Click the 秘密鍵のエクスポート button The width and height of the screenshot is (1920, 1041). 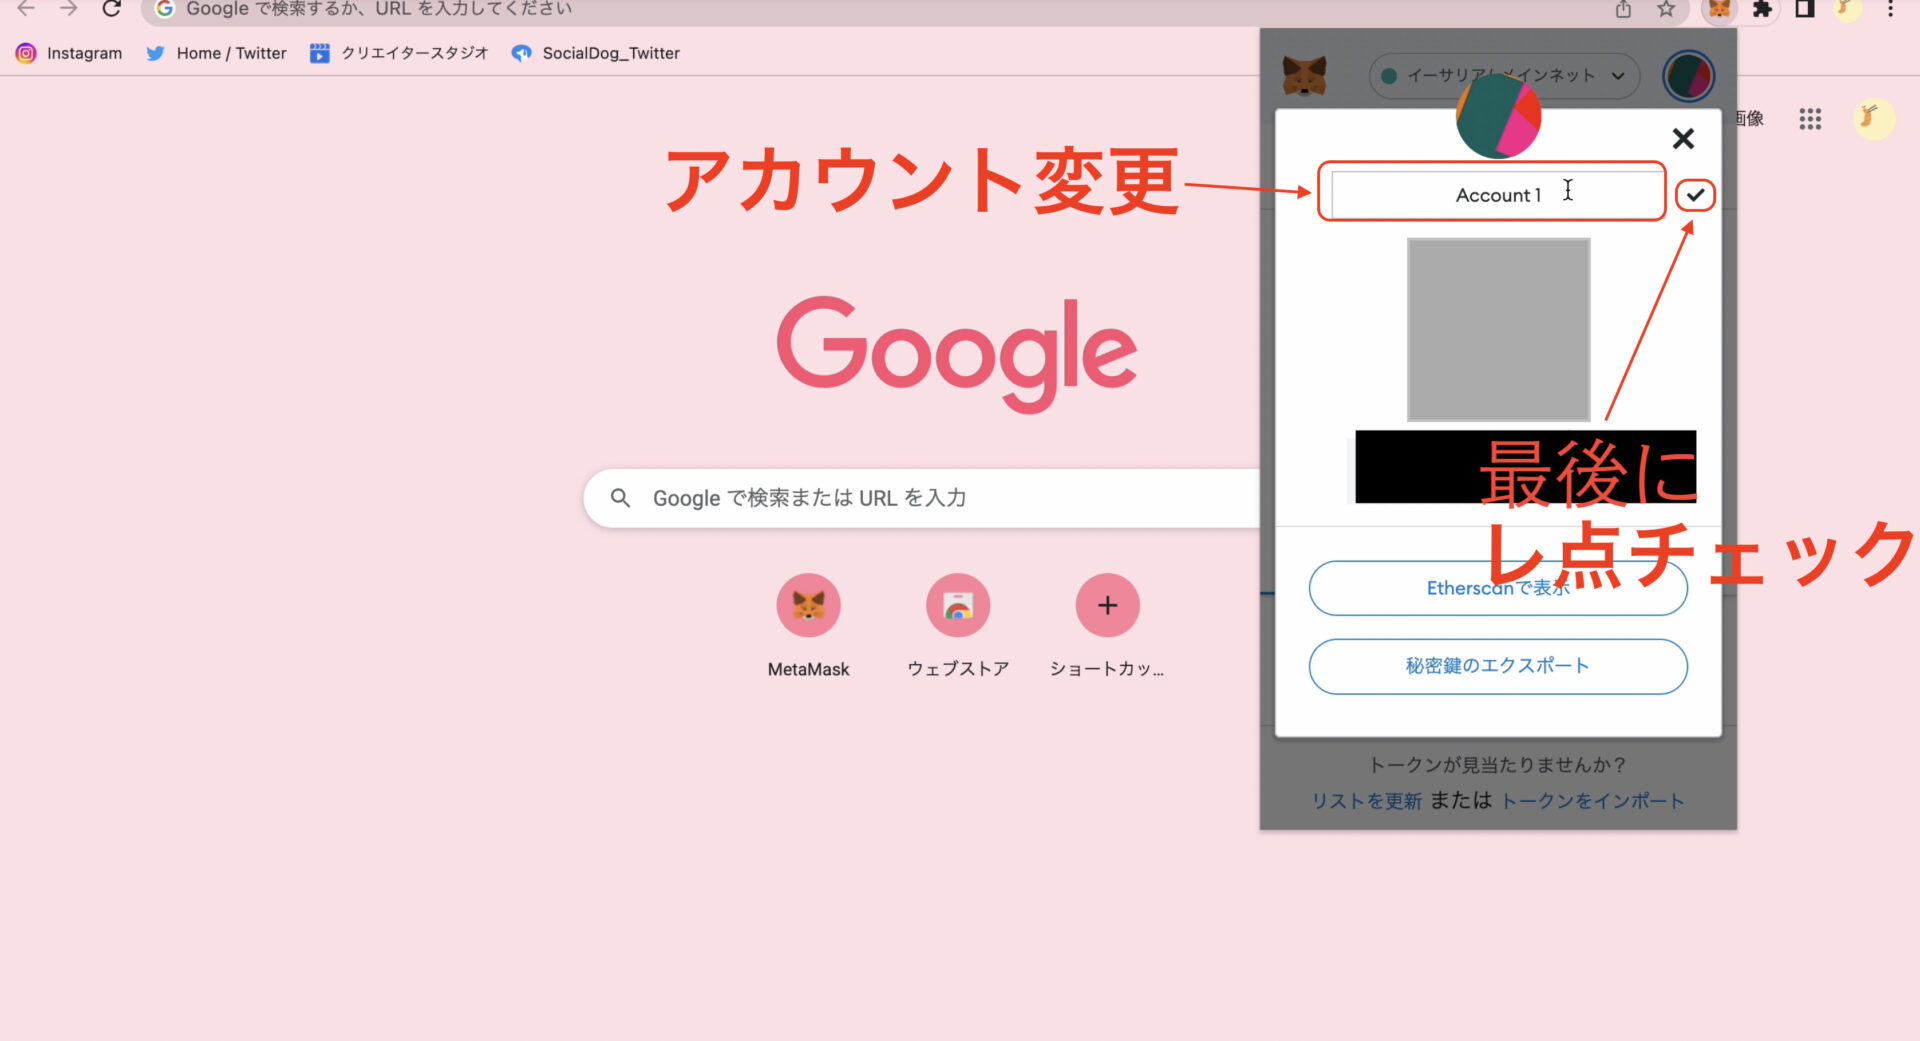pos(1498,666)
